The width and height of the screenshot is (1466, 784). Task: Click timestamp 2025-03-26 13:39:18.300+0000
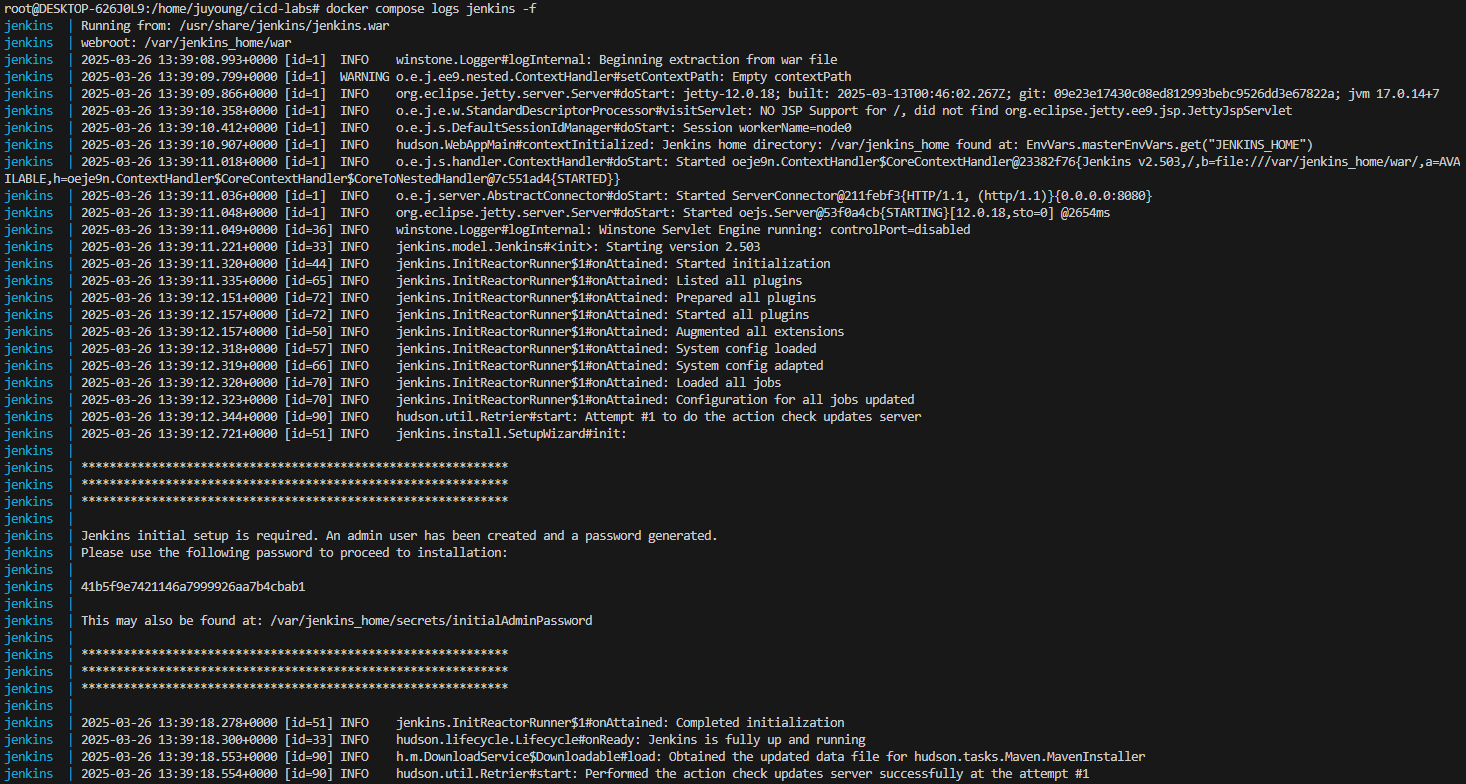click(179, 740)
